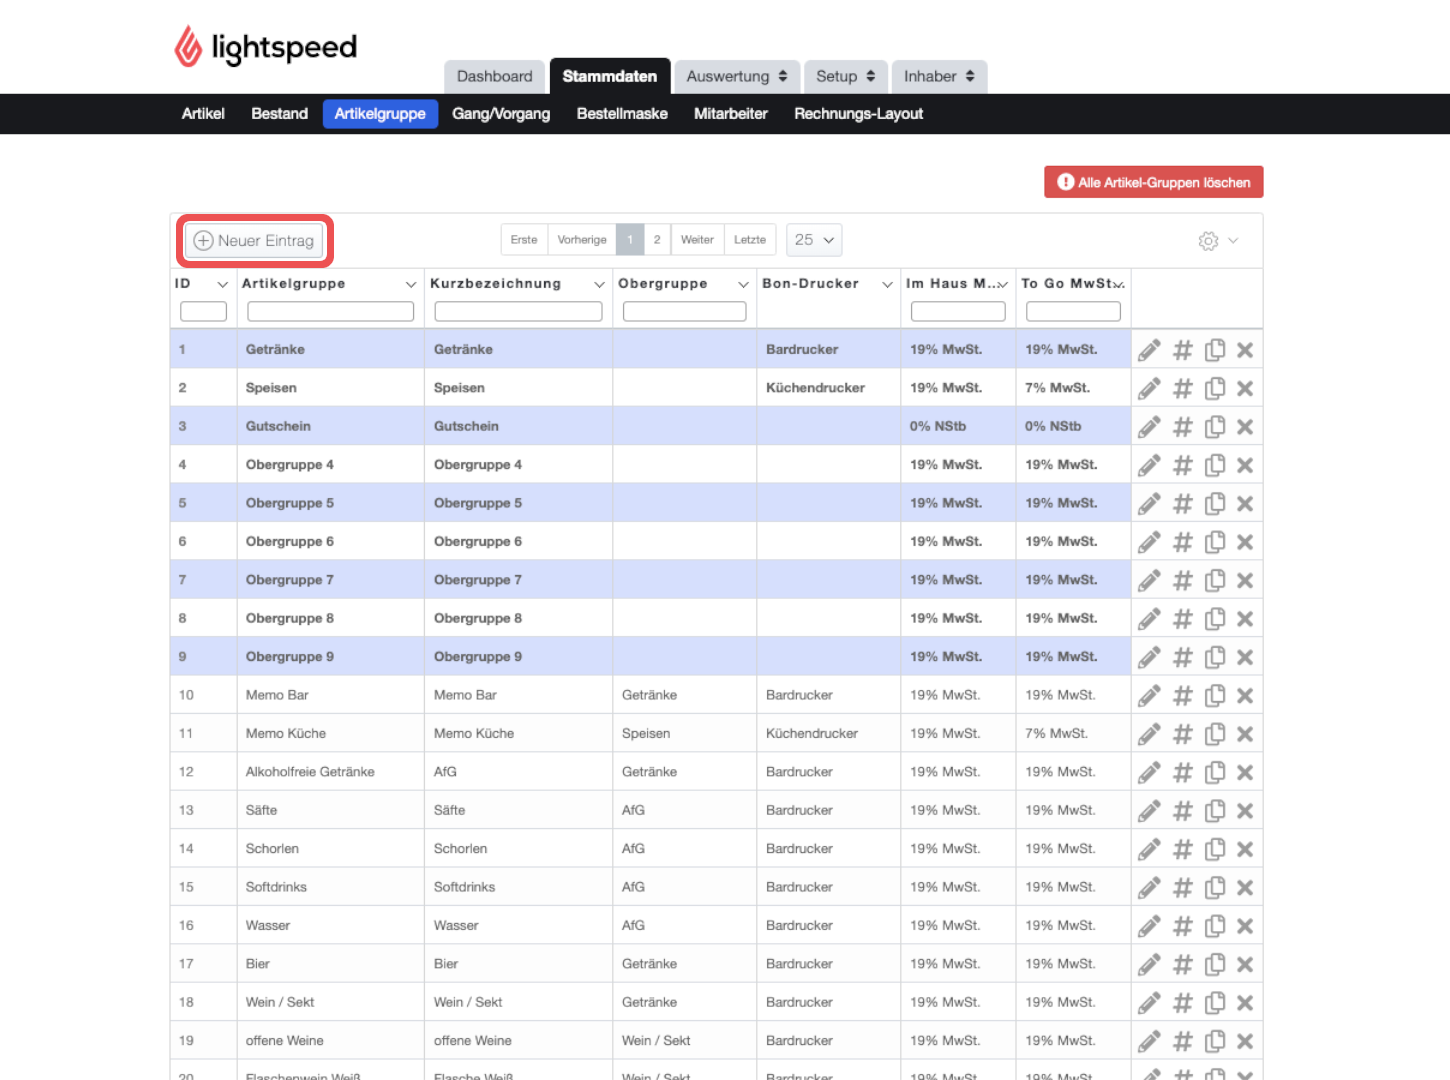Open the page size dropdown showing 25
The width and height of the screenshot is (1450, 1080).
[x=814, y=240]
